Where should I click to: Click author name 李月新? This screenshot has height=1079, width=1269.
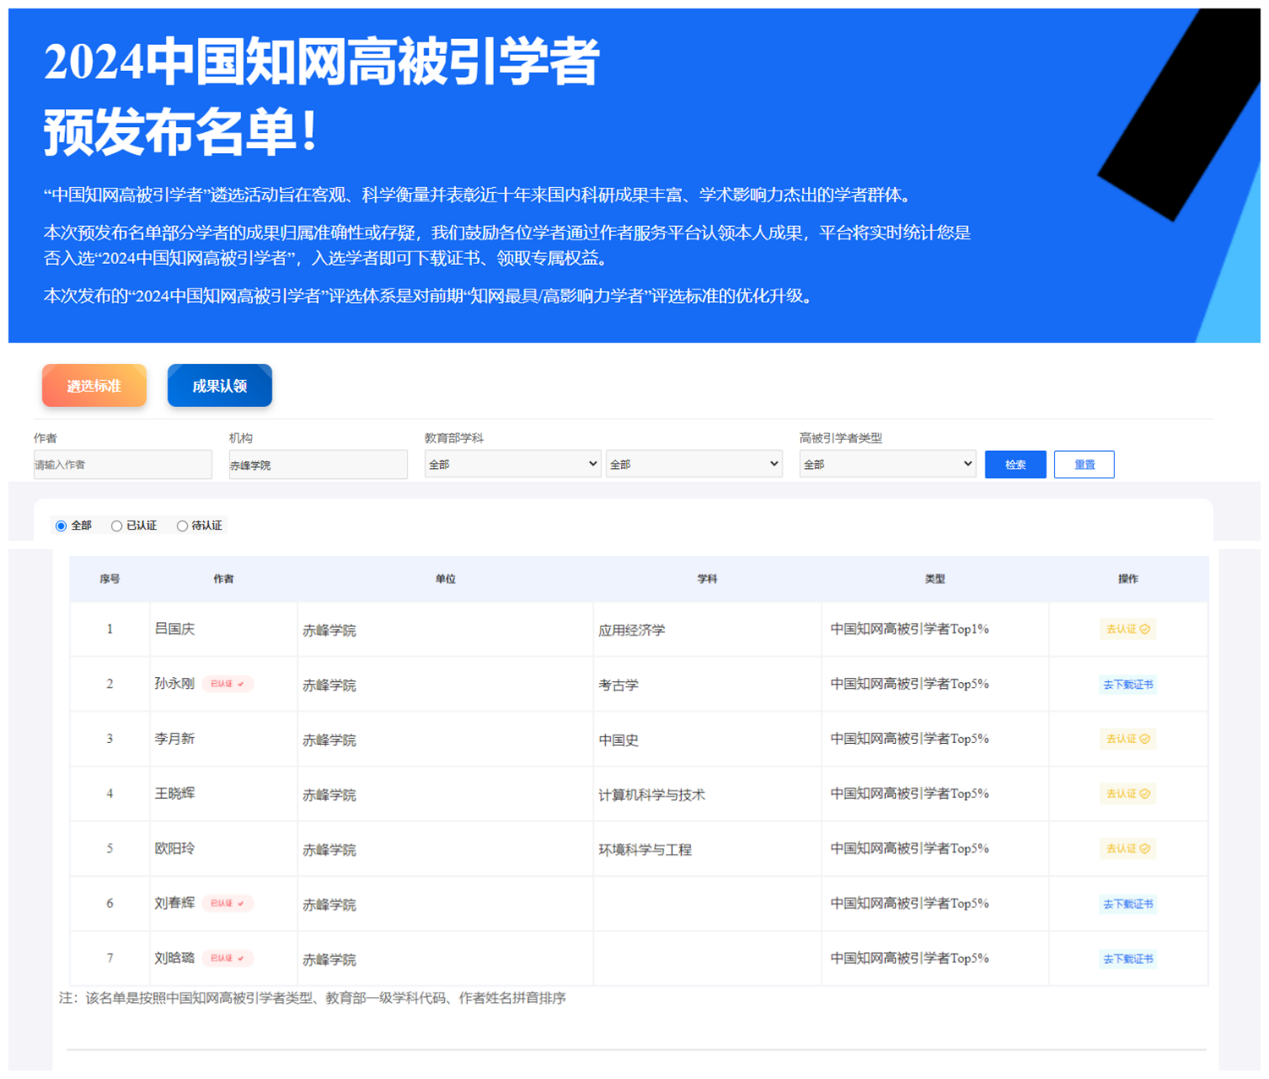click(x=175, y=739)
